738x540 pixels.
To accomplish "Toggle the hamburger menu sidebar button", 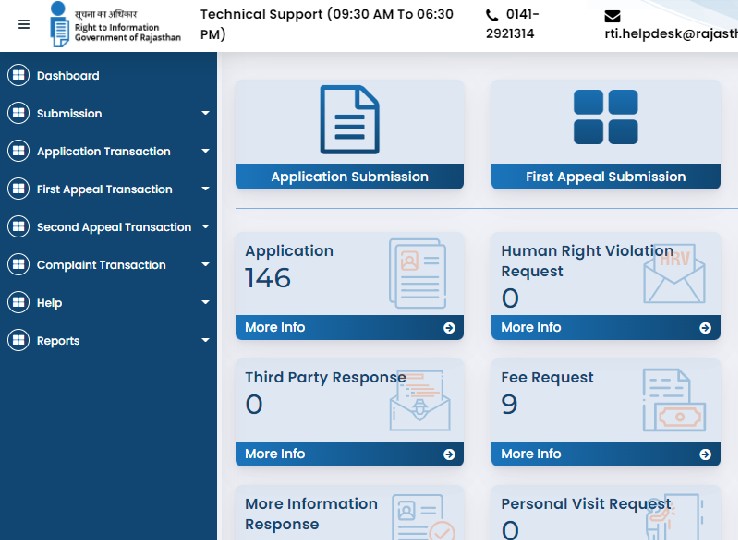I will (x=24, y=25).
